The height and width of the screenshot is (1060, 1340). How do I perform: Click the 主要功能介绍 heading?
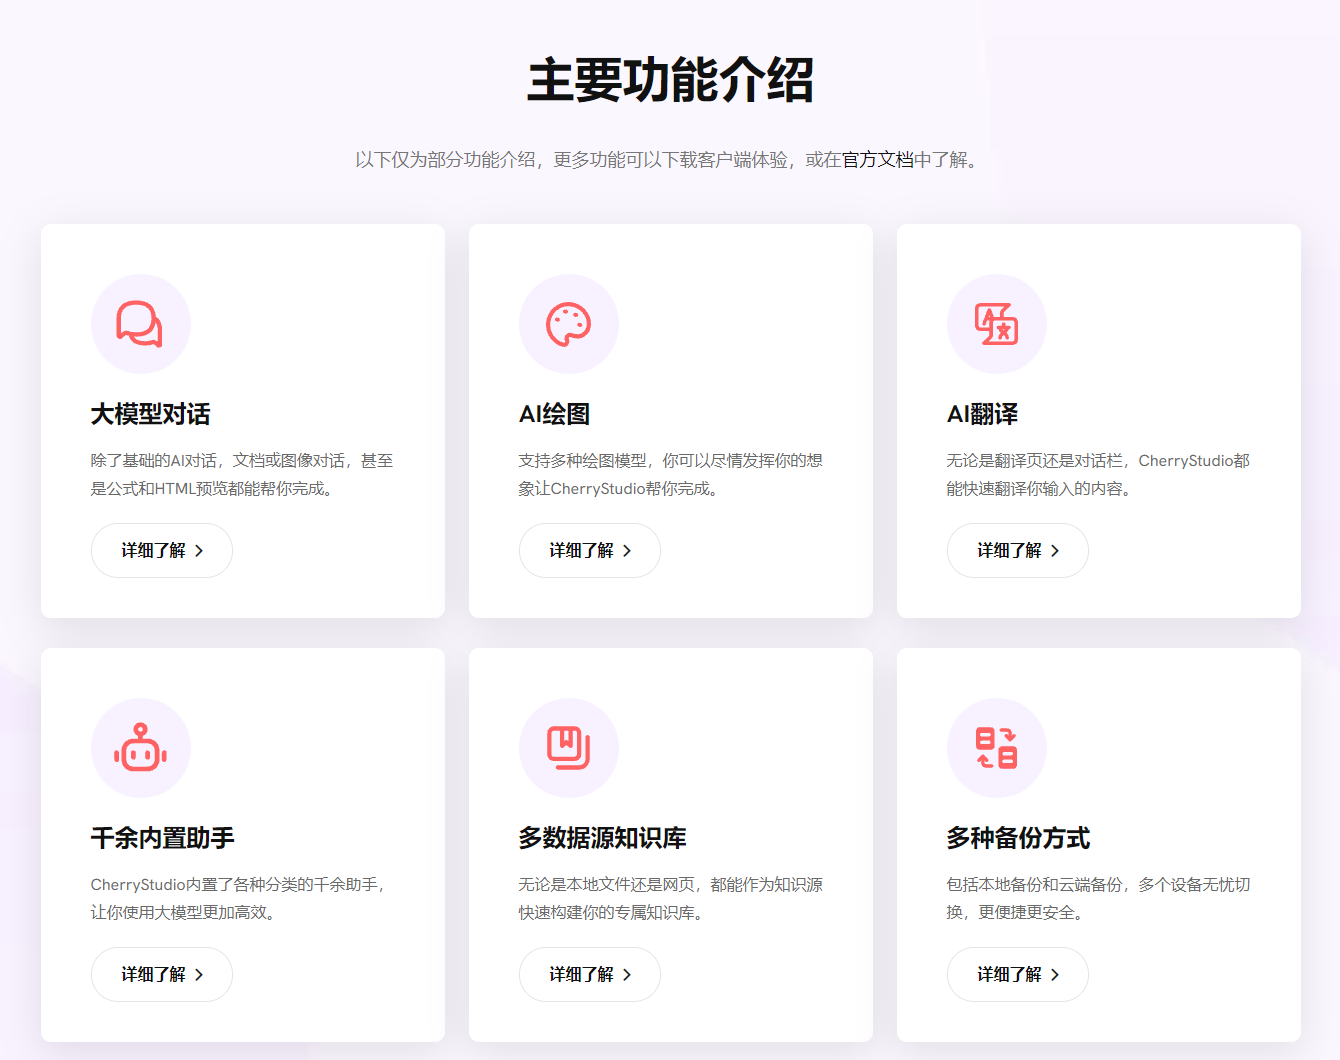point(670,81)
